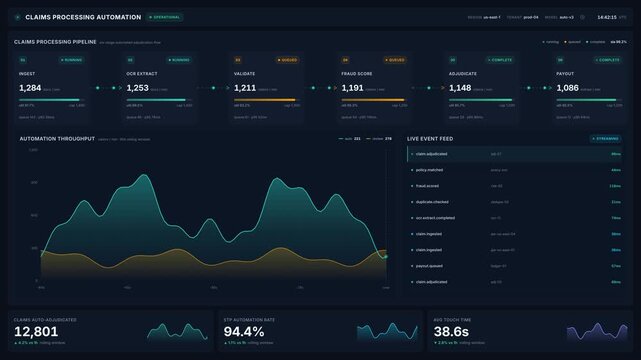Click the 1,191 throughput value on Fraud Score
641x360 pixels.
[x=352, y=88]
